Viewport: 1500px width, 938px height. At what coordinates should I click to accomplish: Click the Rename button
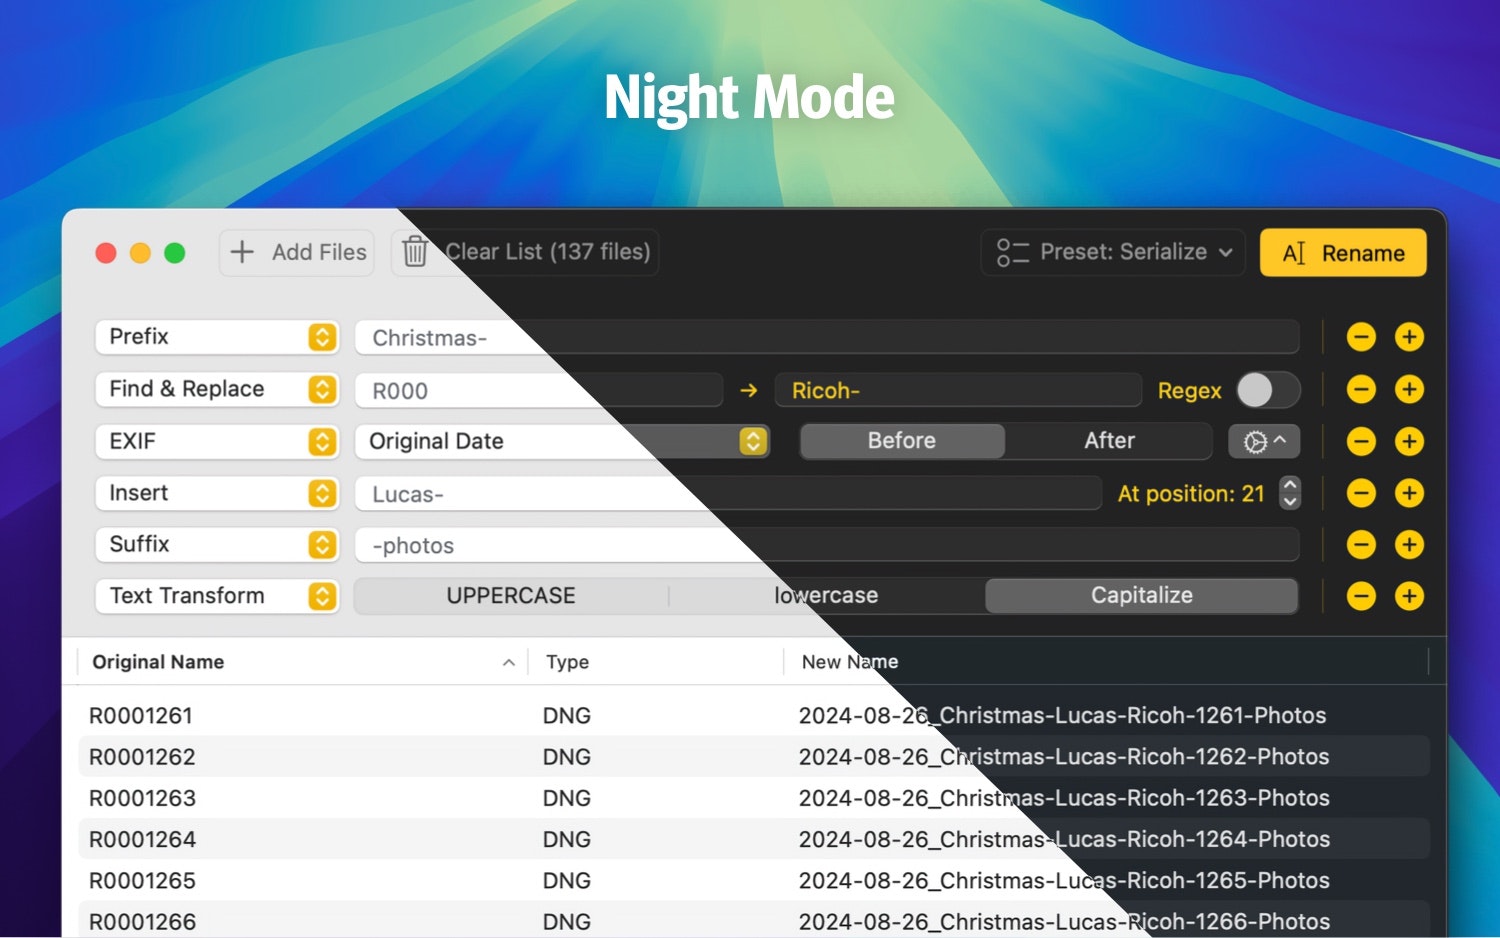tap(1343, 253)
